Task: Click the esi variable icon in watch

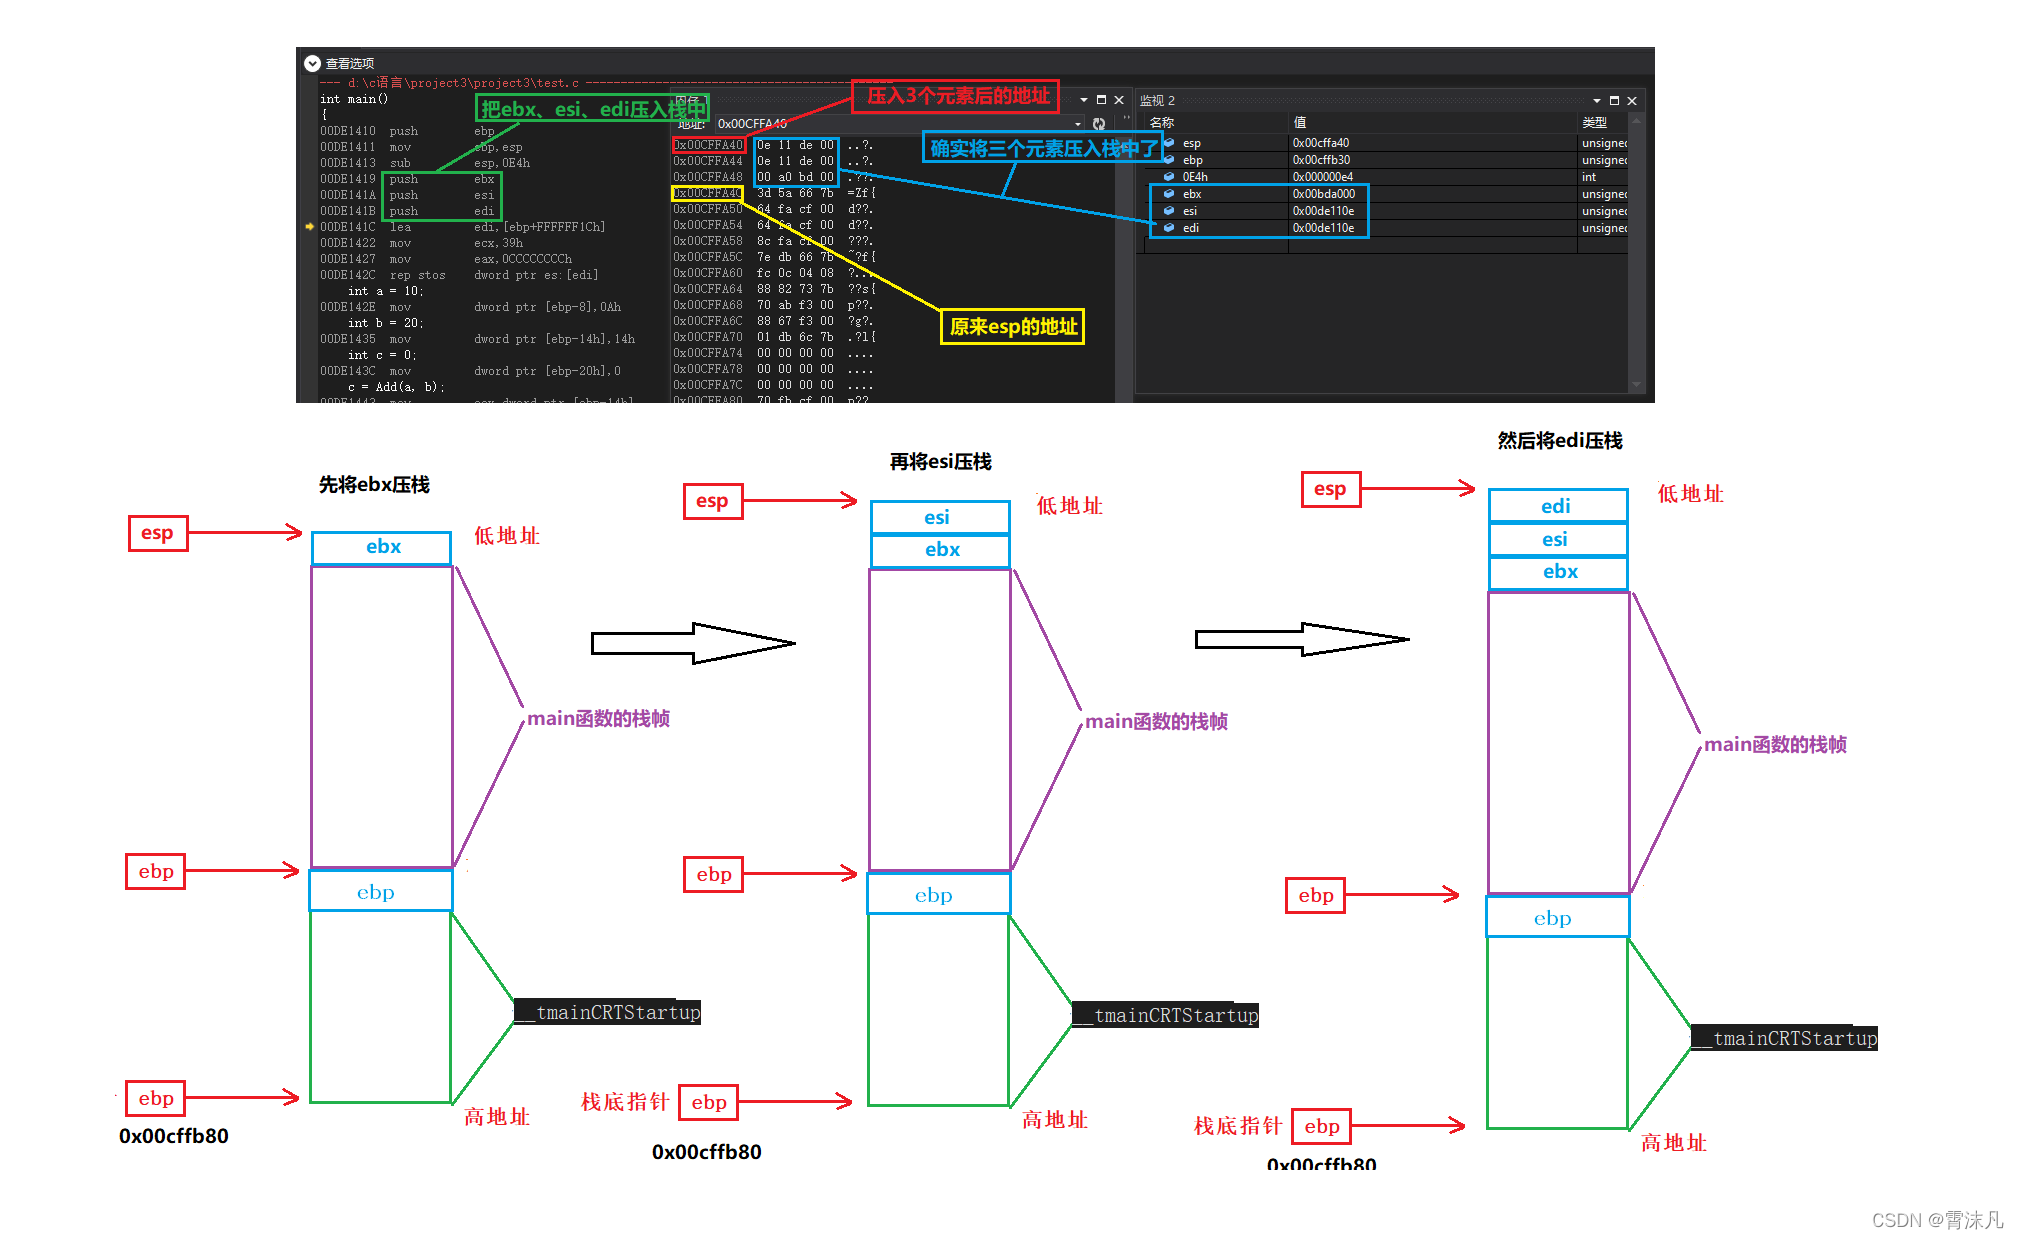Action: tap(1168, 211)
